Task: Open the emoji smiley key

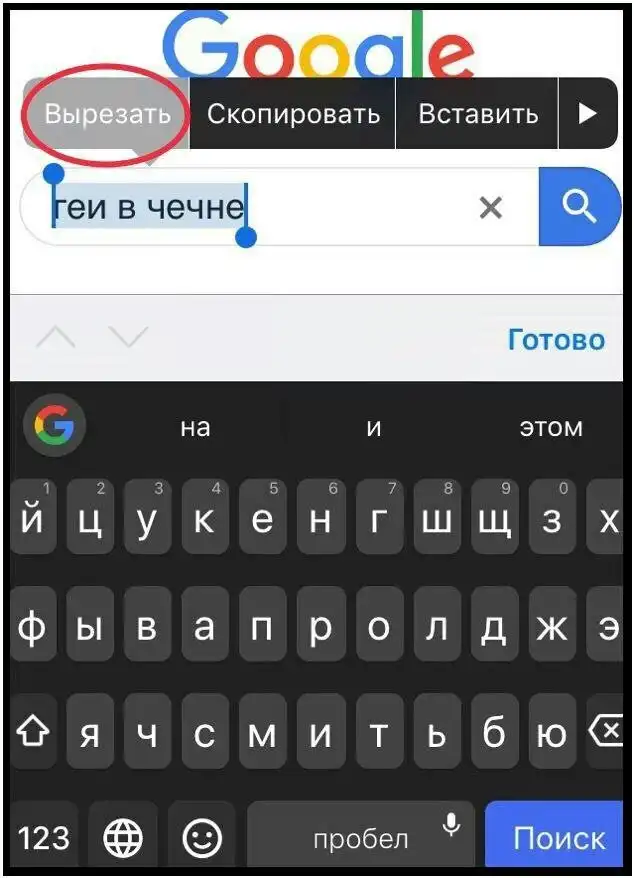Action: point(202,837)
